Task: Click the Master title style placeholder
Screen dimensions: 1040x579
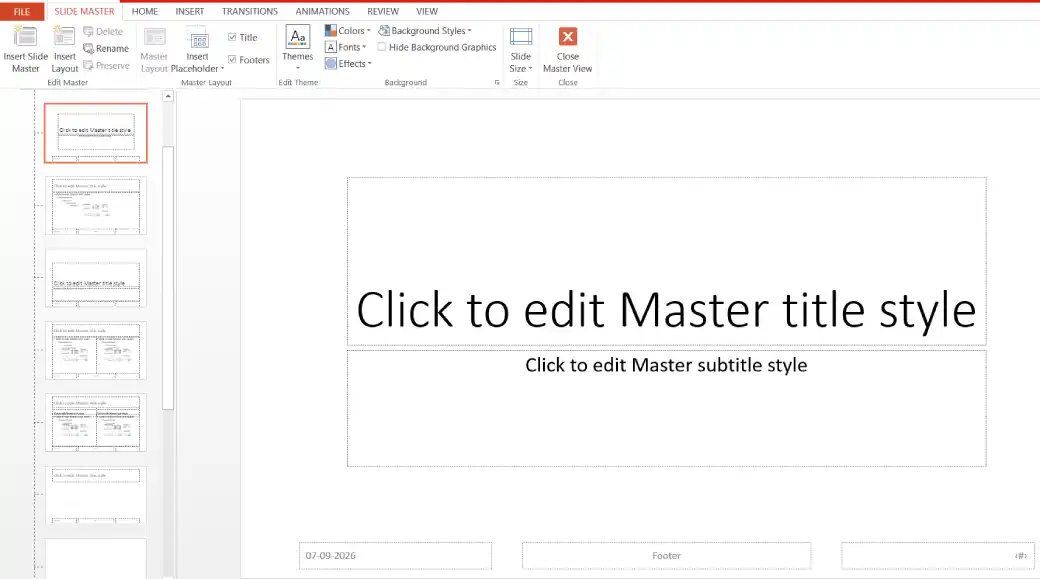Action: 667,261
